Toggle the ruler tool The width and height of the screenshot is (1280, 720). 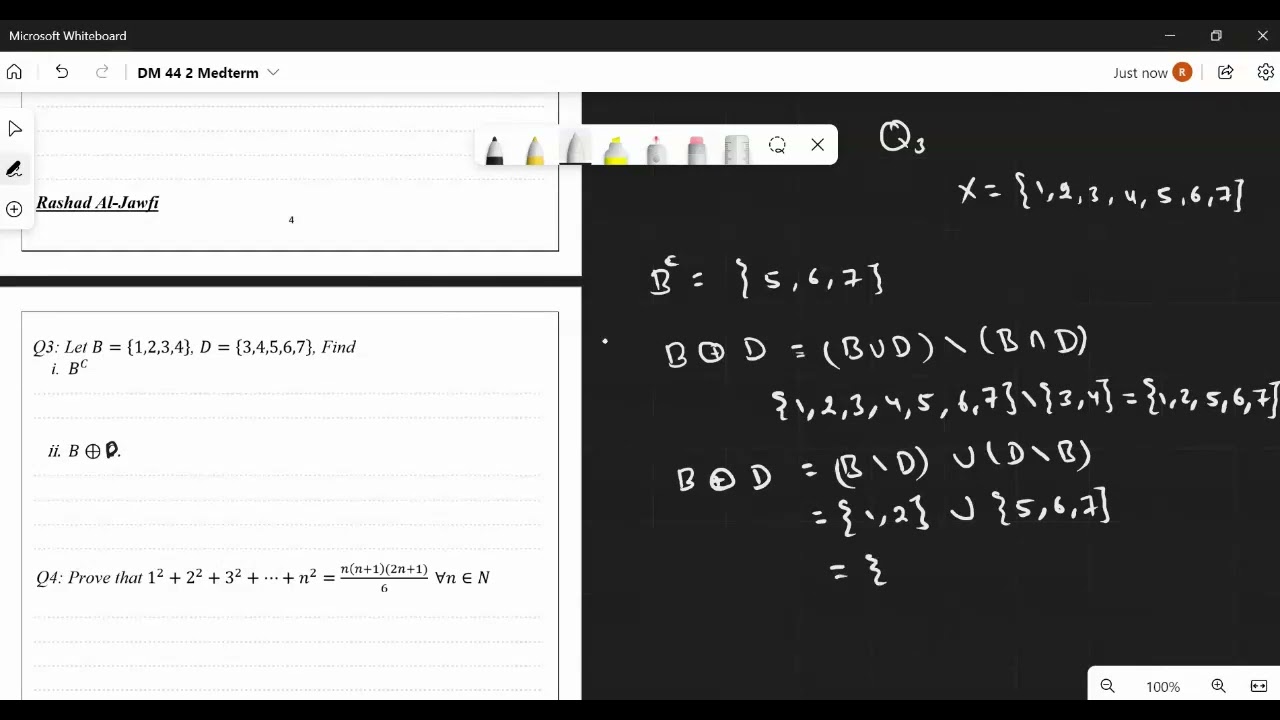tap(737, 149)
